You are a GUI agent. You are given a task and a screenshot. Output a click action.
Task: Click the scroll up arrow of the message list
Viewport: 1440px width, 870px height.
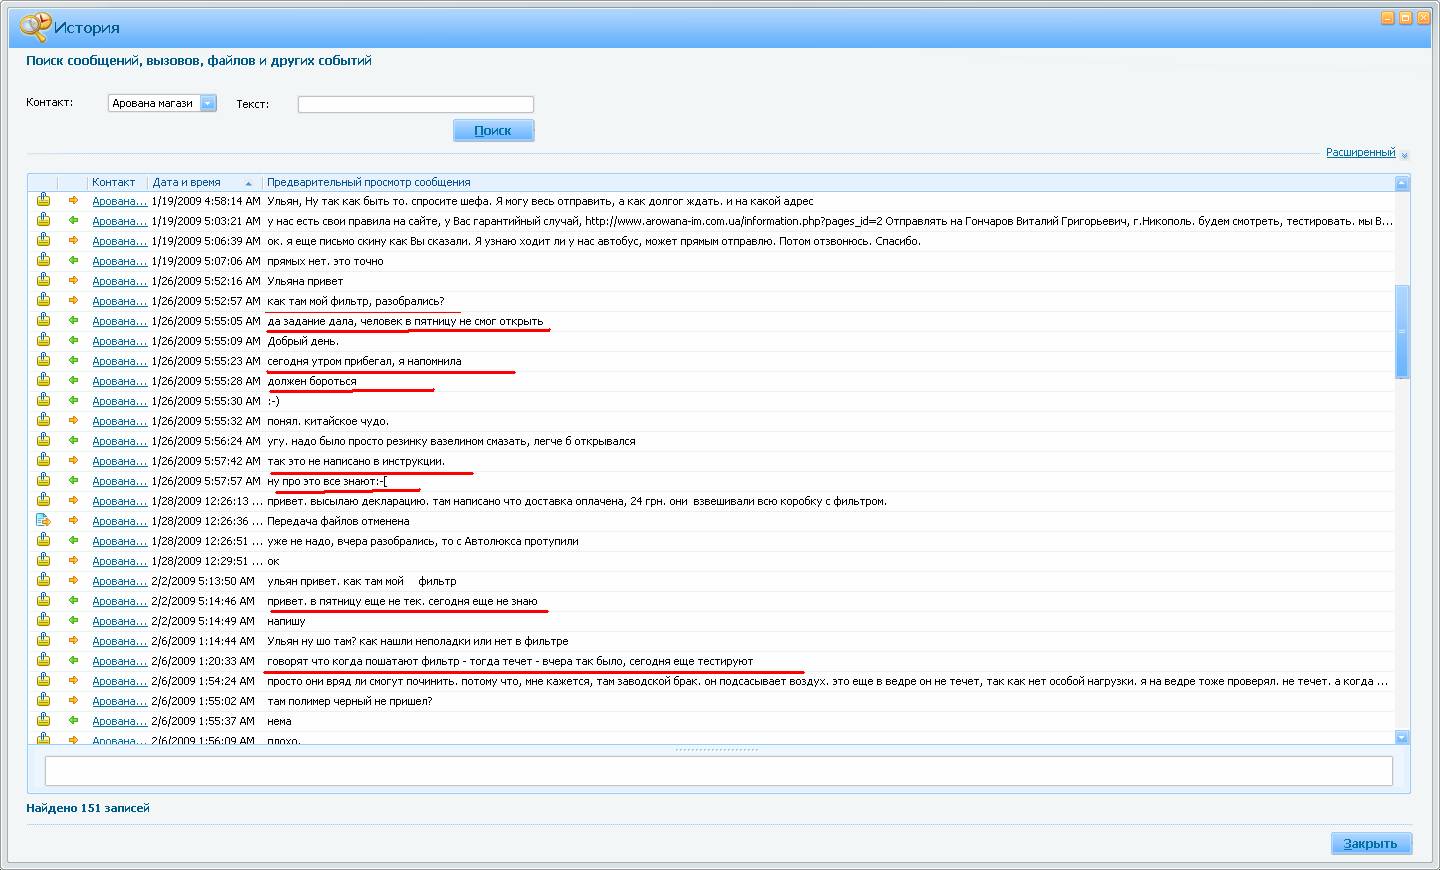coord(1401,183)
